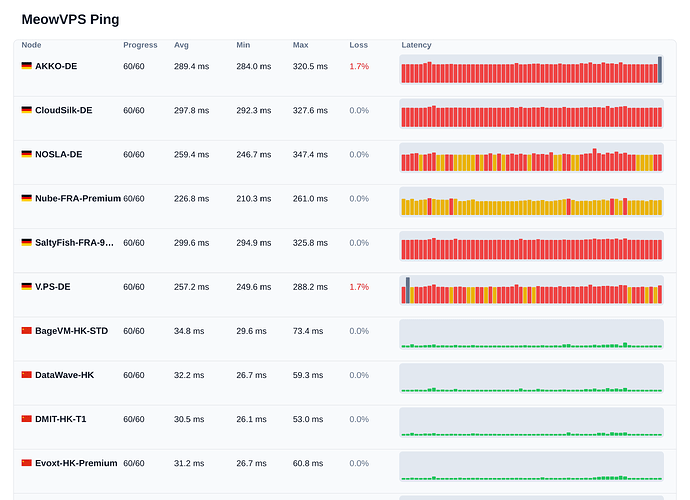Click the Min column header
This screenshot has width=690, height=500.
coord(243,45)
